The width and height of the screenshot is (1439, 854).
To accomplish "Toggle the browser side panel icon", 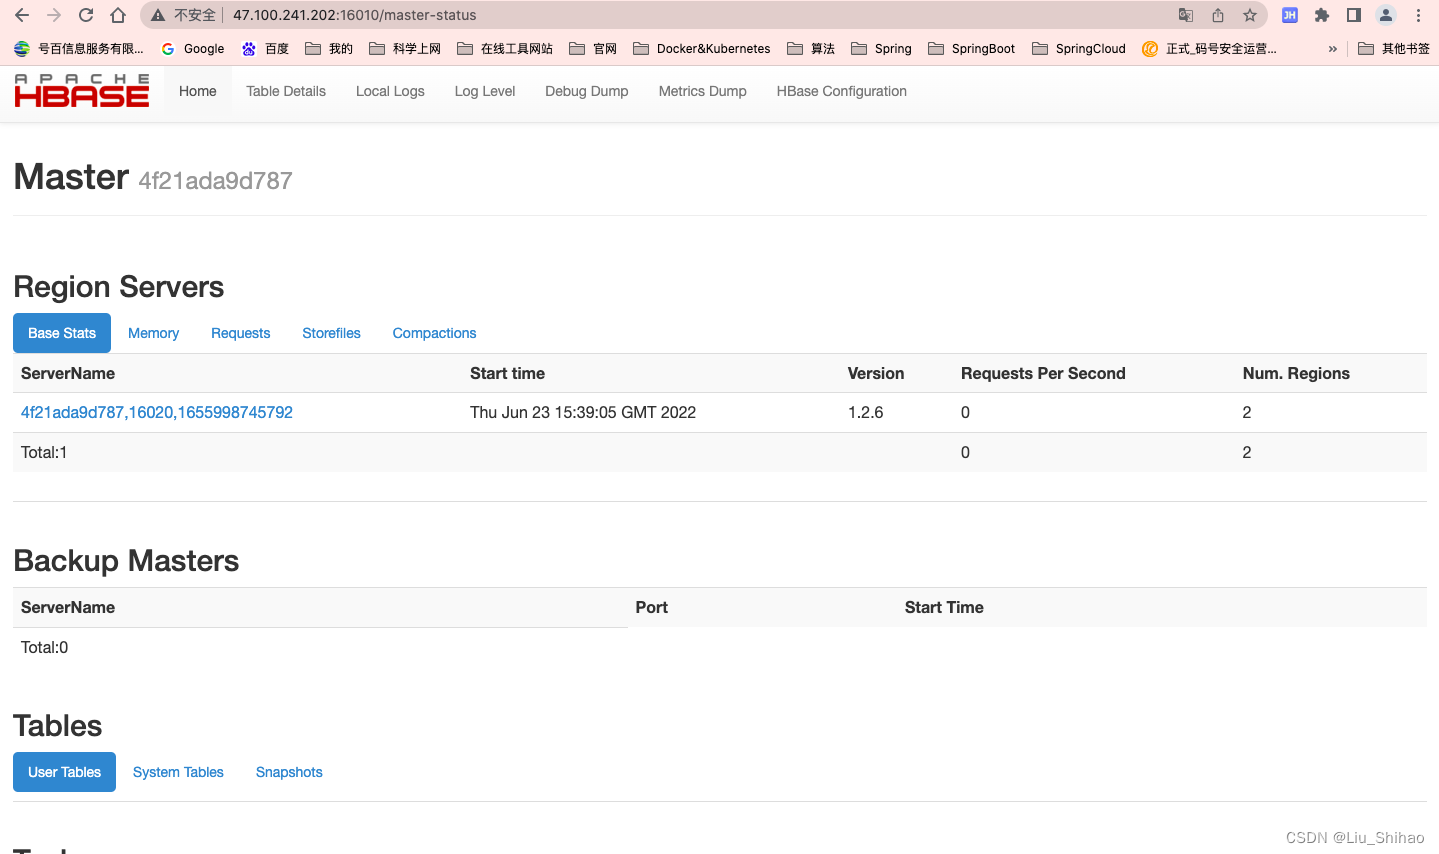I will click(1354, 15).
